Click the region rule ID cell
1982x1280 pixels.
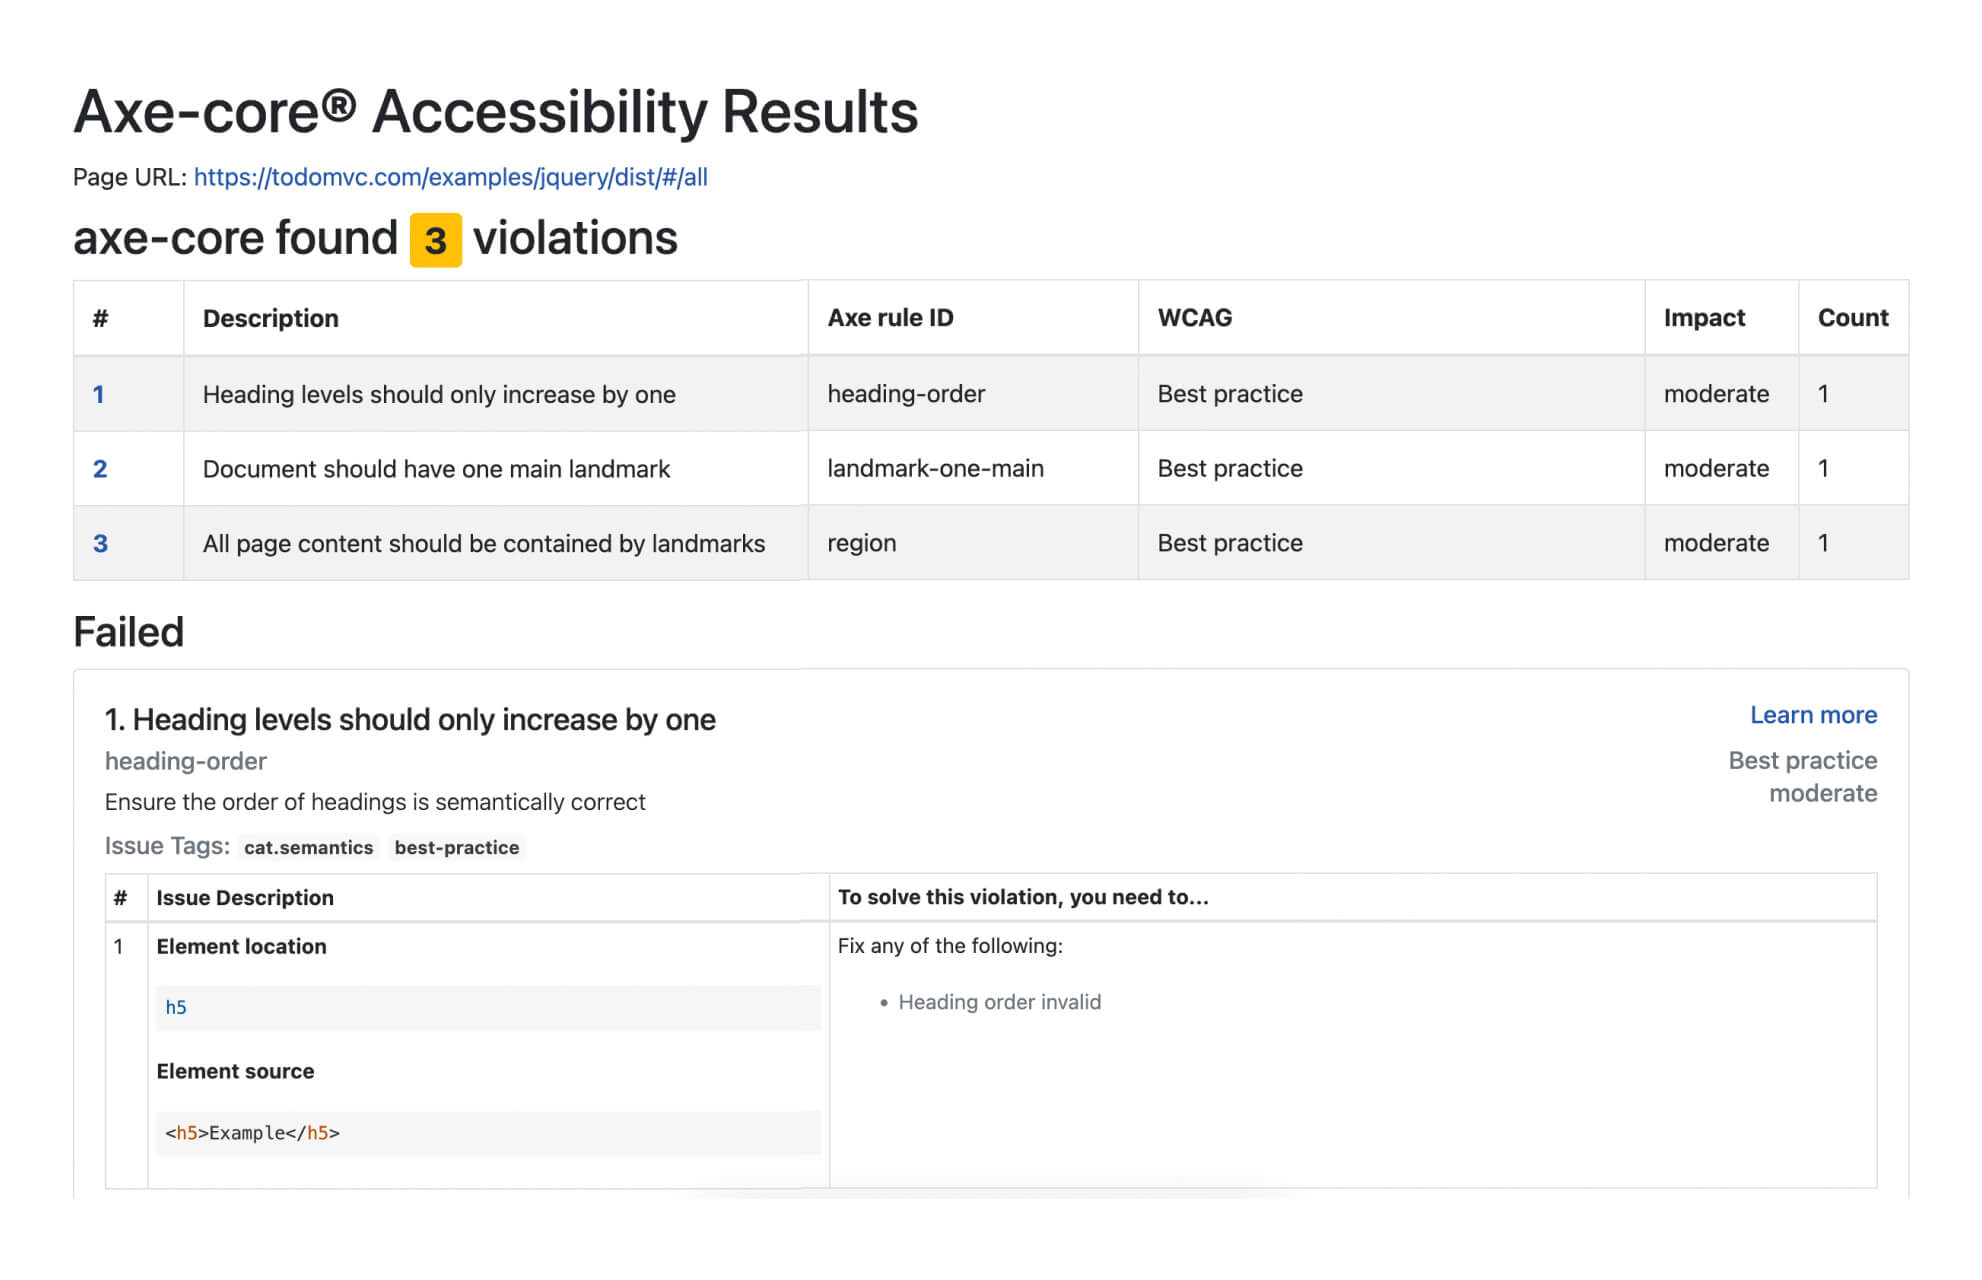click(x=861, y=543)
